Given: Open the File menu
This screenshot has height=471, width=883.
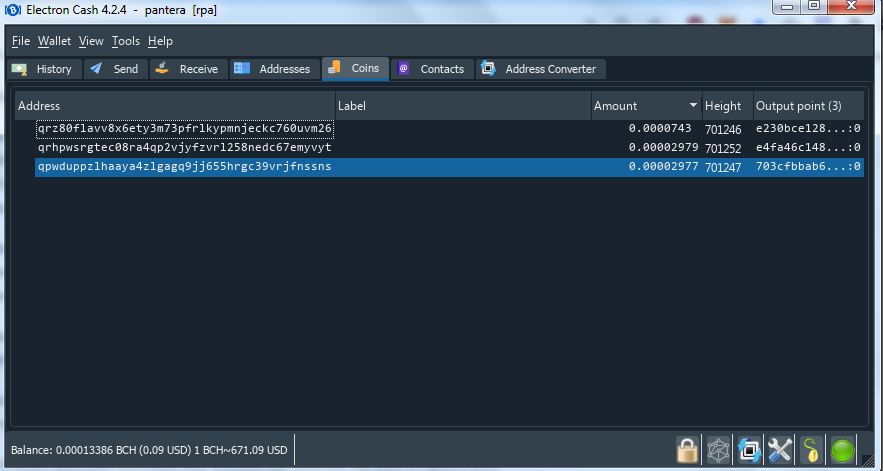Looking at the screenshot, I should [21, 41].
